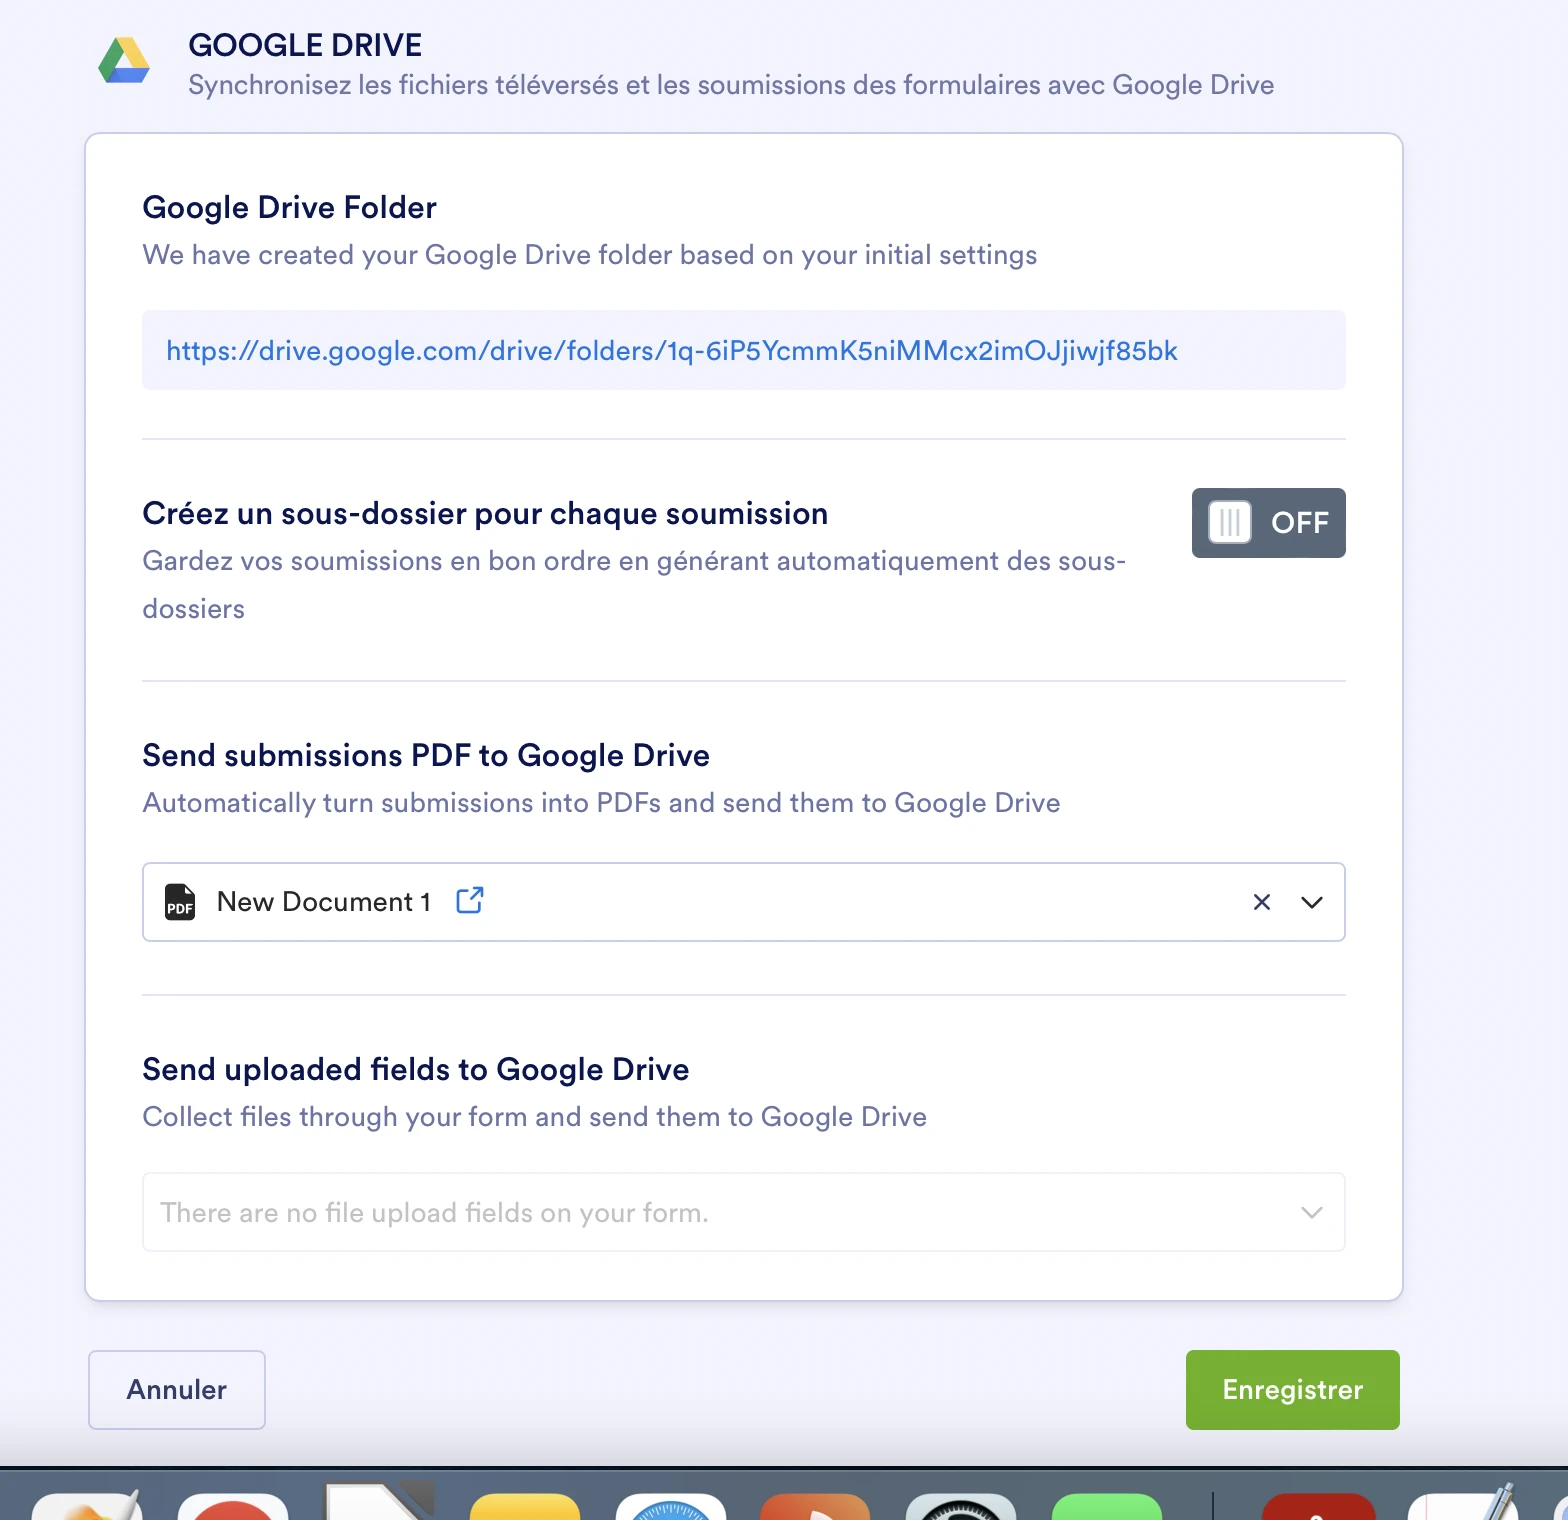This screenshot has height=1520, width=1568.
Task: Click "Automatically turn submissions into PDFs" description
Action: (x=601, y=803)
